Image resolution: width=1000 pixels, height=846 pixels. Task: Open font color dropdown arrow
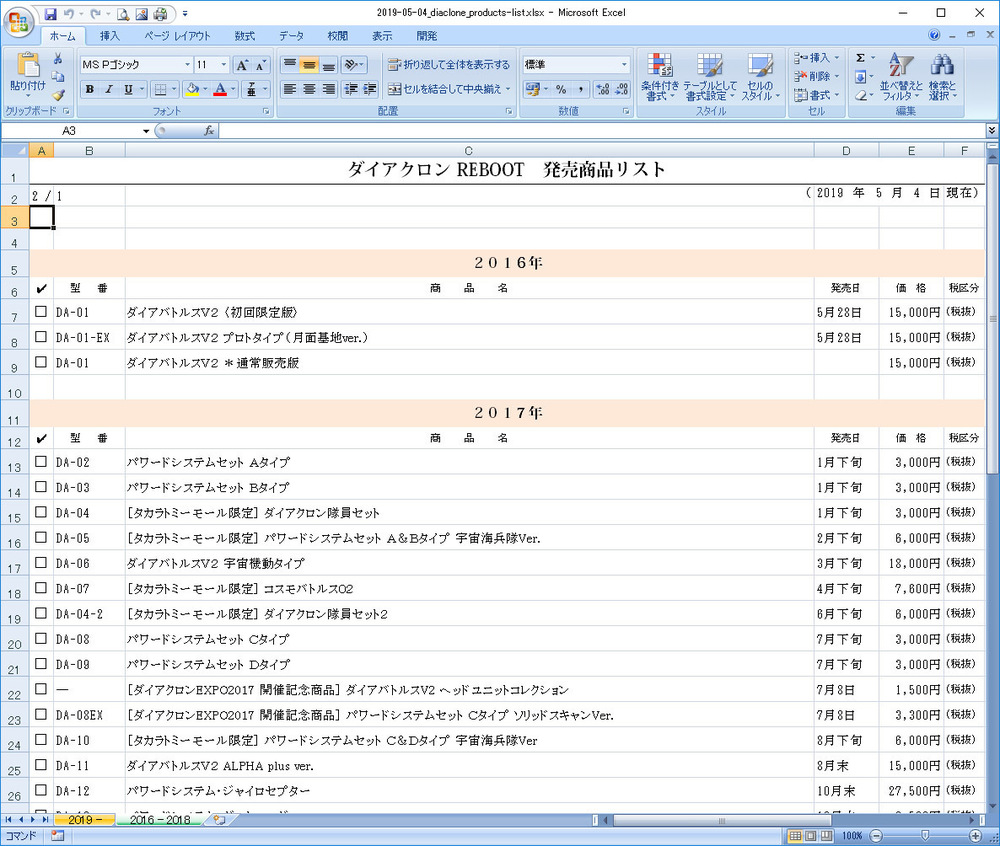pyautogui.click(x=233, y=89)
